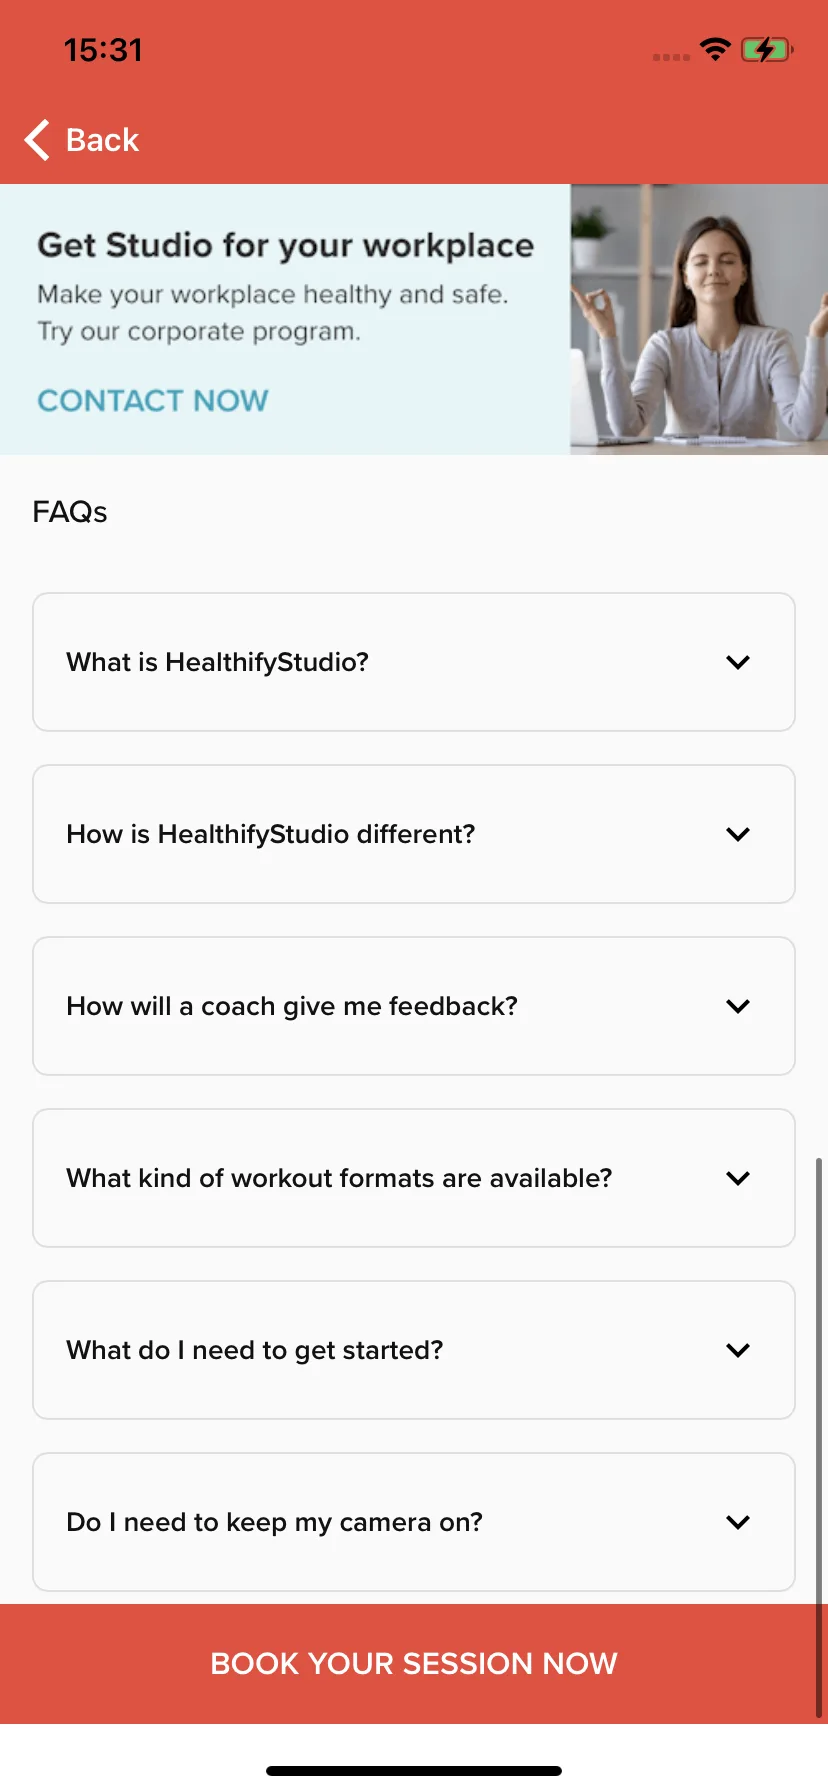Expand chevron for What is HealthifyStudio
828x1792 pixels.
point(738,662)
